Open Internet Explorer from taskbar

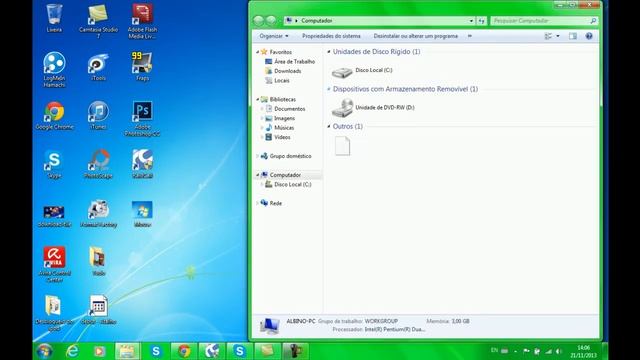pyautogui.click(x=72, y=351)
